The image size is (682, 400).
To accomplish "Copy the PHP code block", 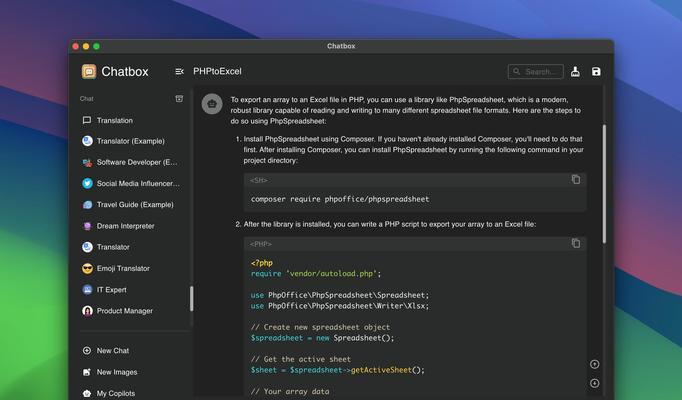I will coord(575,244).
